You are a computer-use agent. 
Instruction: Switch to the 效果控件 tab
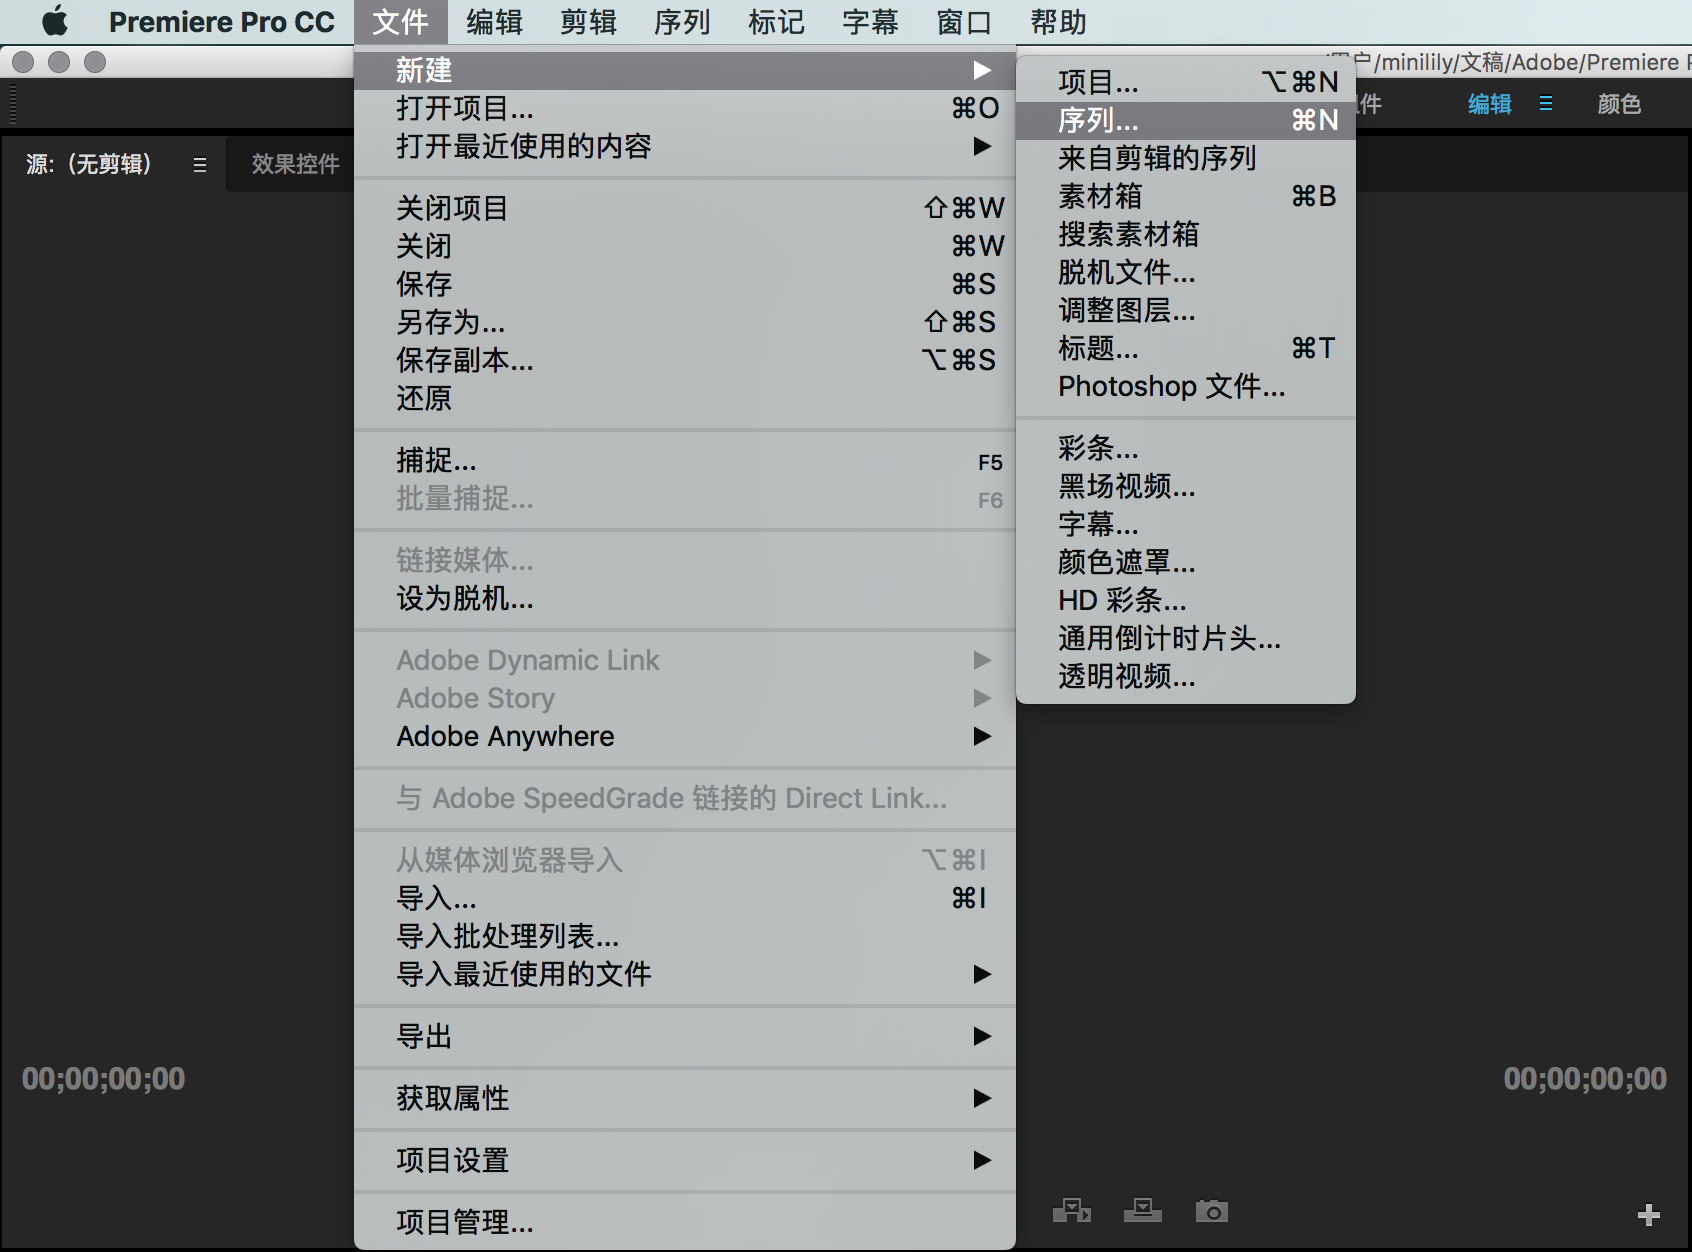(x=295, y=164)
